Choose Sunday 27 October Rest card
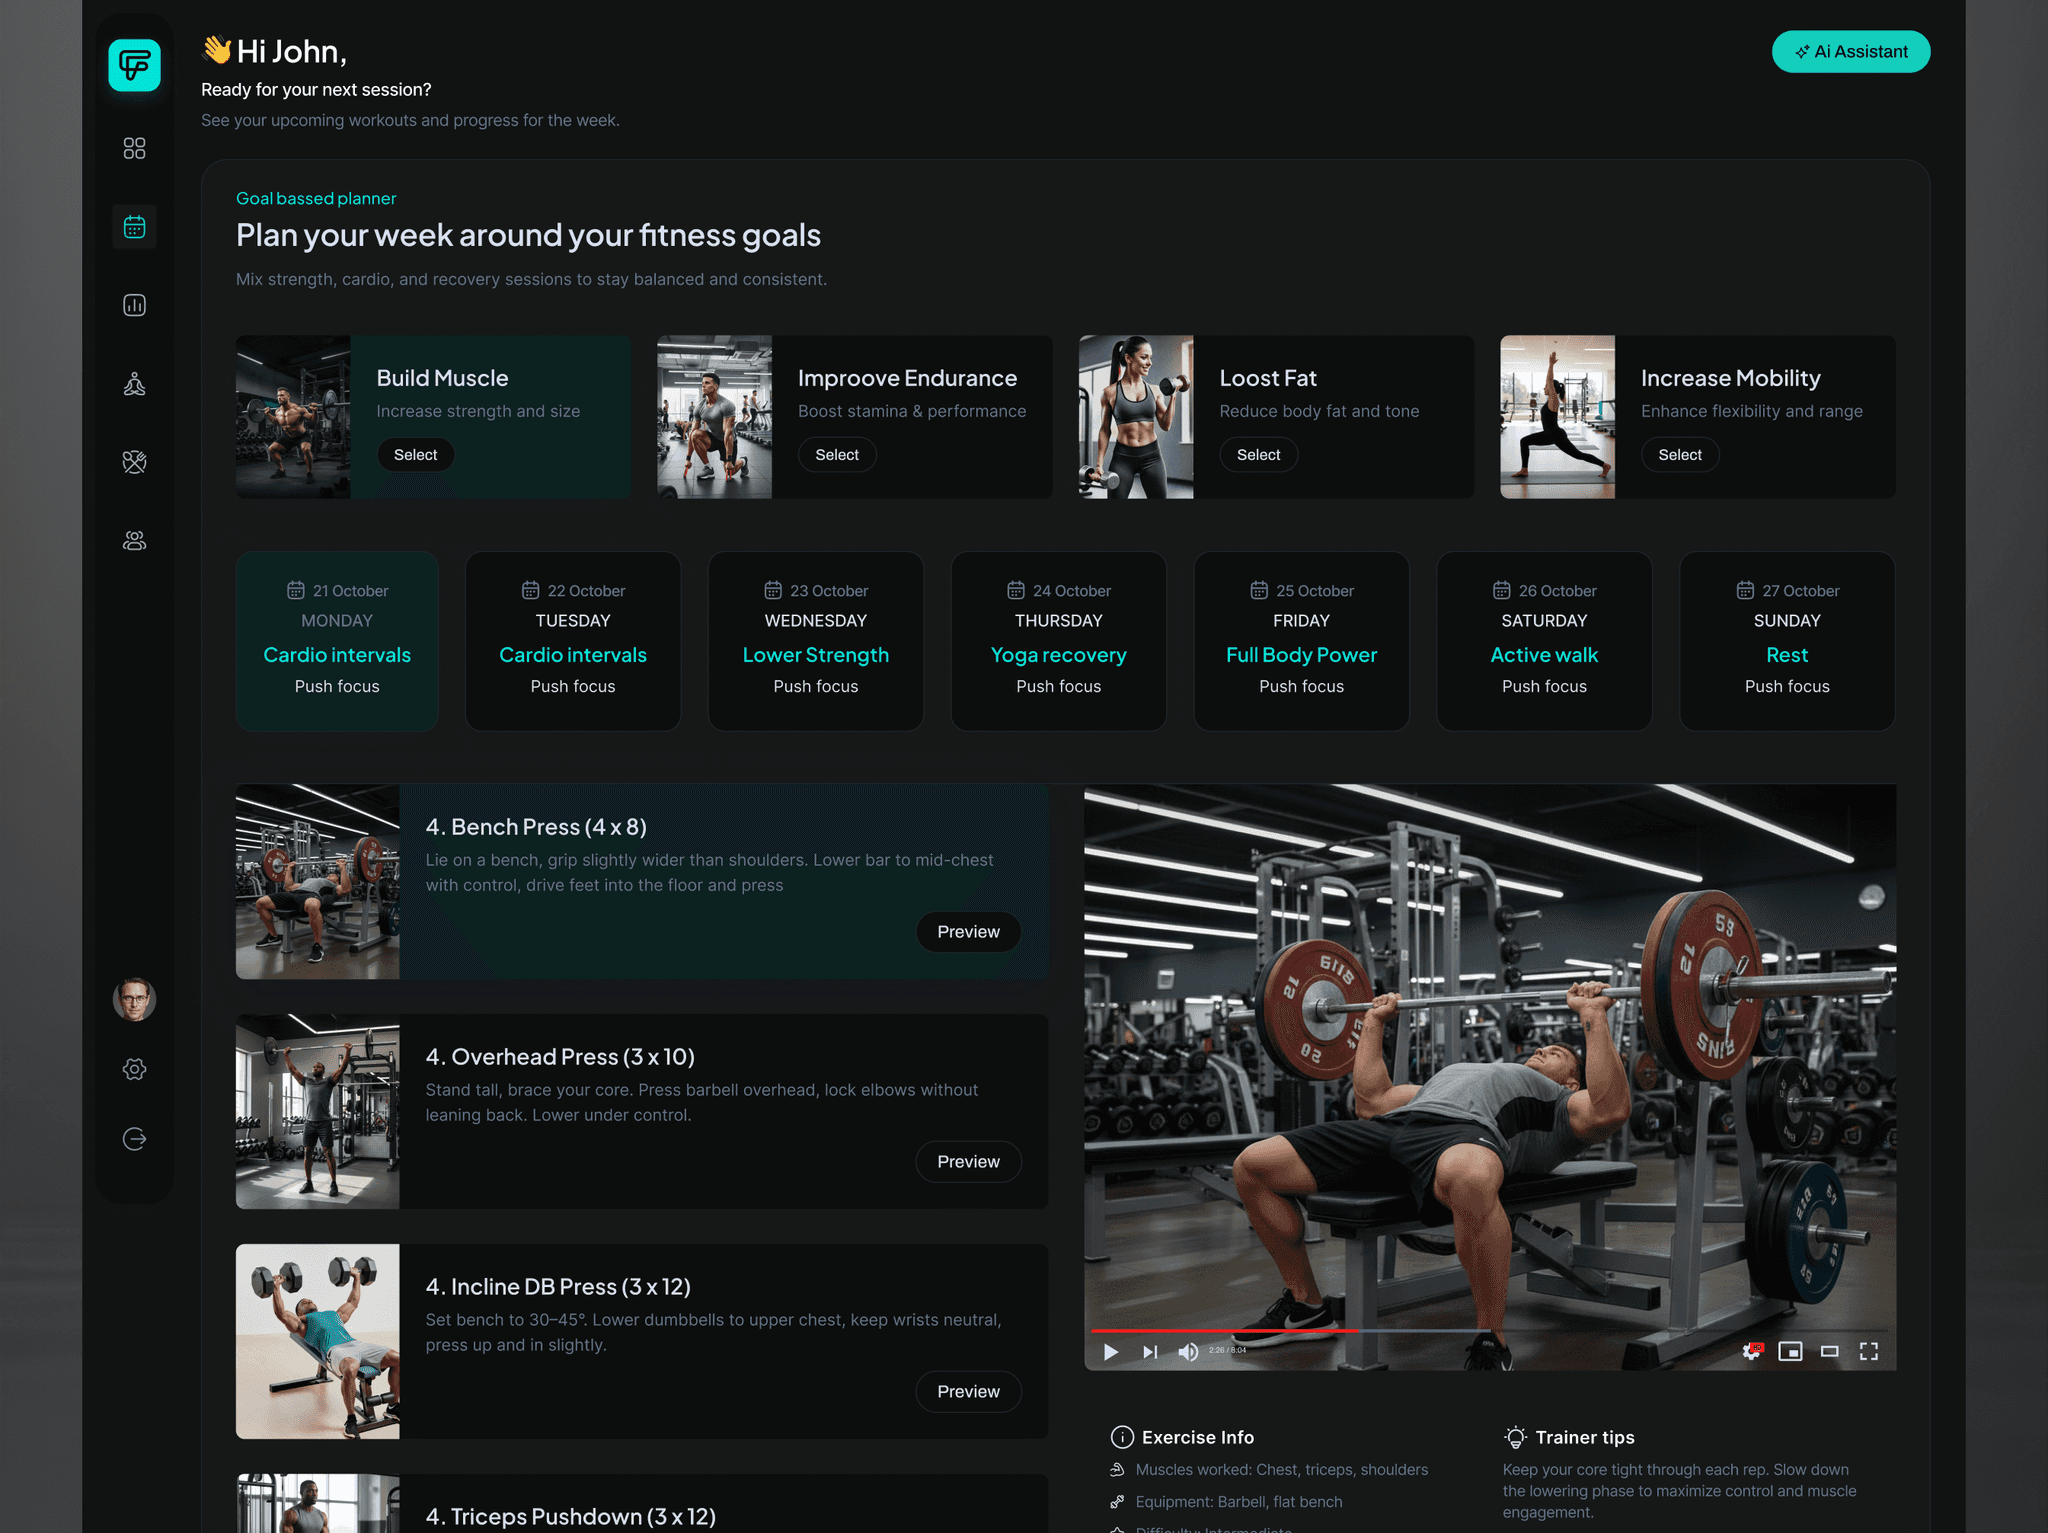 click(1787, 641)
